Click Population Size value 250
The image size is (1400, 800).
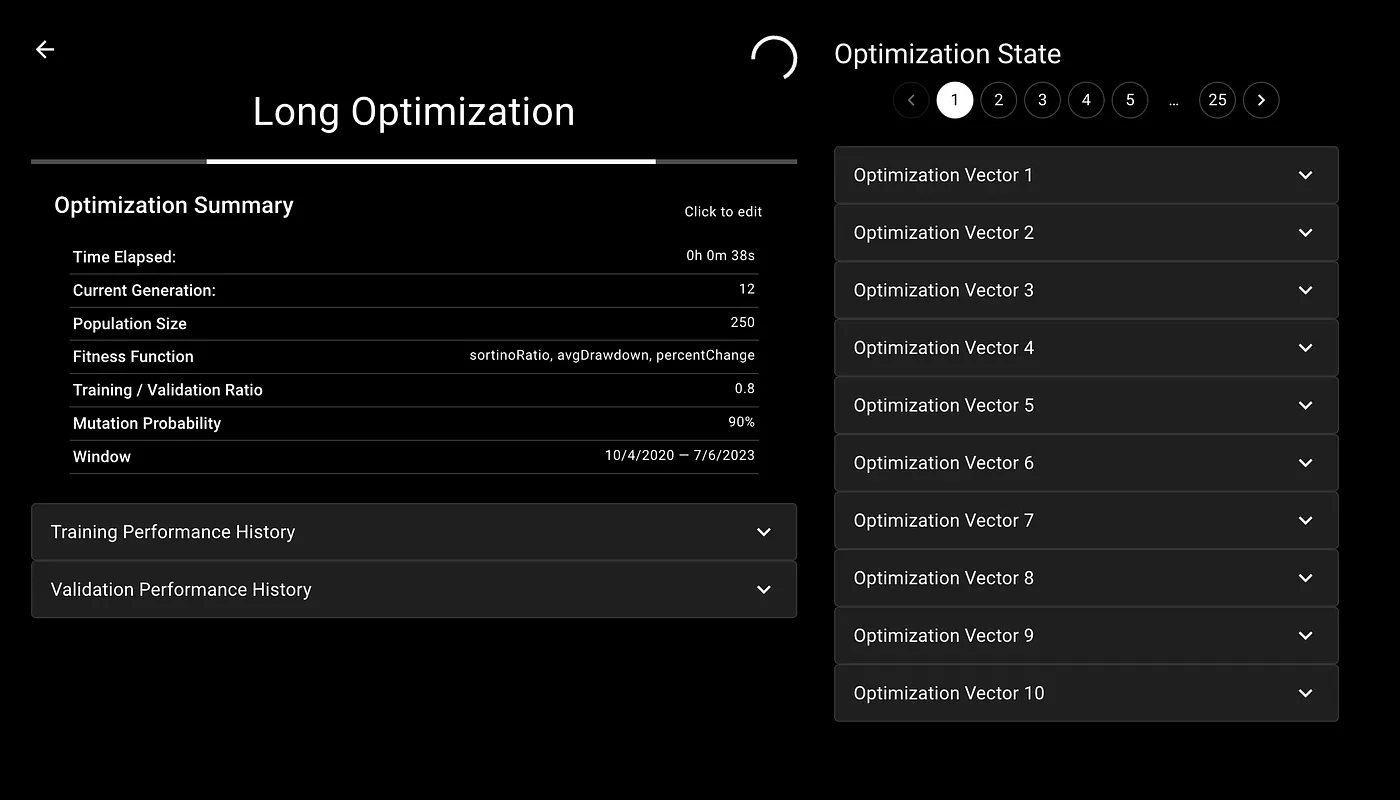tap(743, 322)
